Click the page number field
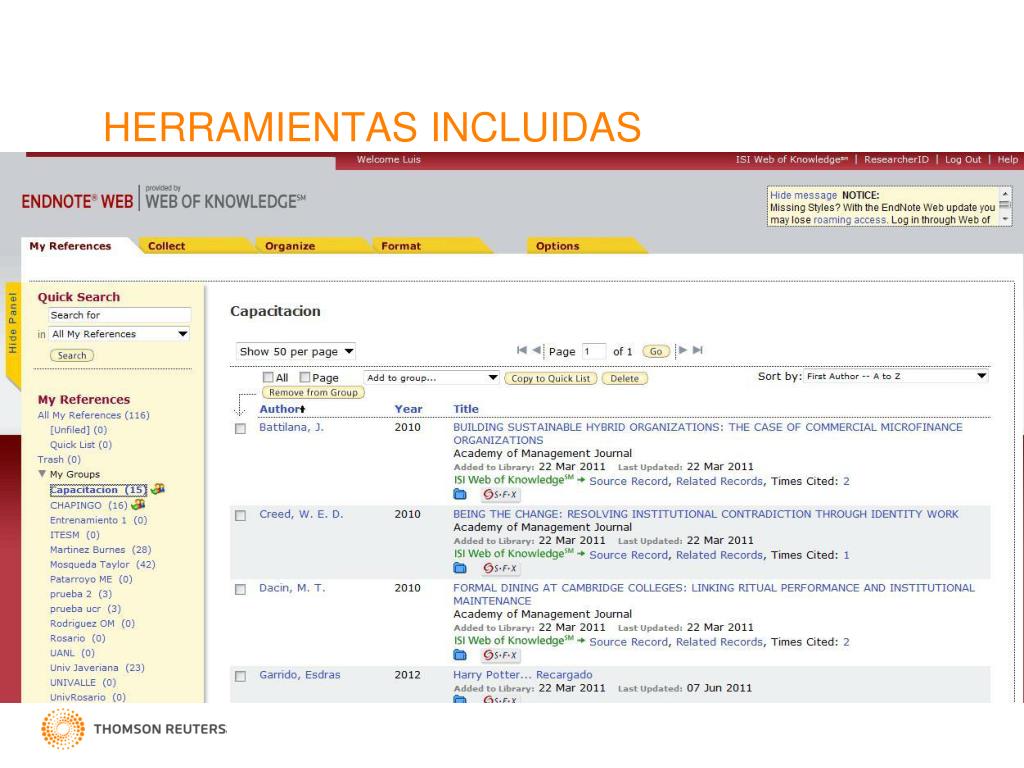The image size is (1024, 768). pyautogui.click(x=594, y=351)
